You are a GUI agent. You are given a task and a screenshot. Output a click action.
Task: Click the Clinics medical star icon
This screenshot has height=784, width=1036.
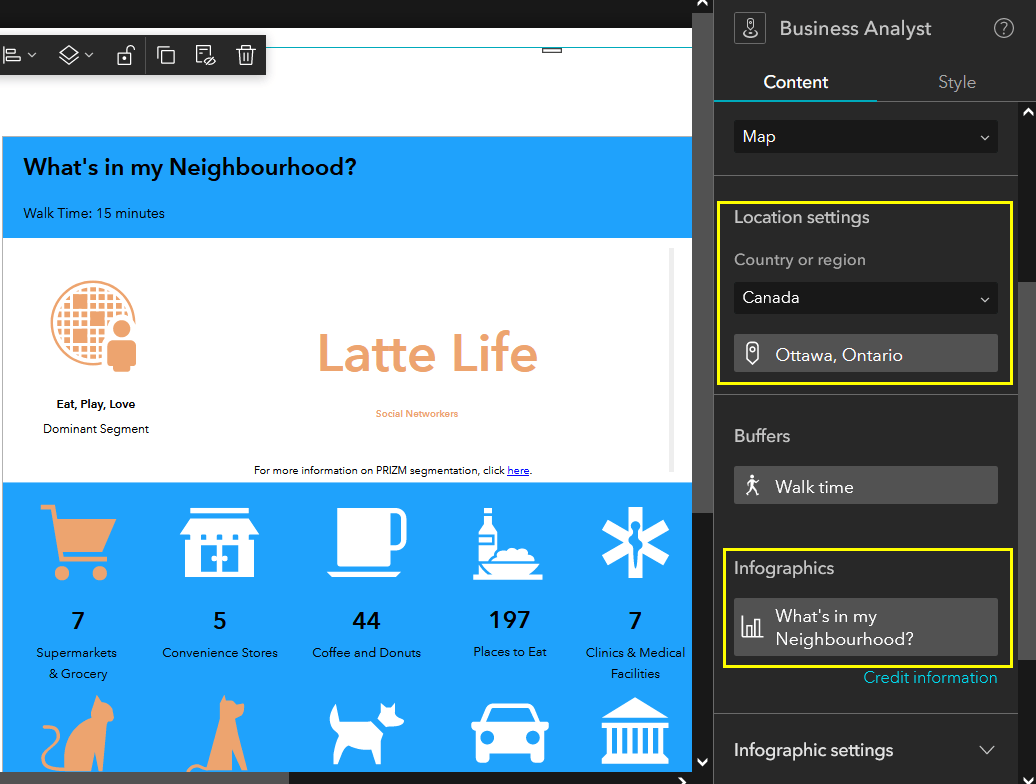635,542
